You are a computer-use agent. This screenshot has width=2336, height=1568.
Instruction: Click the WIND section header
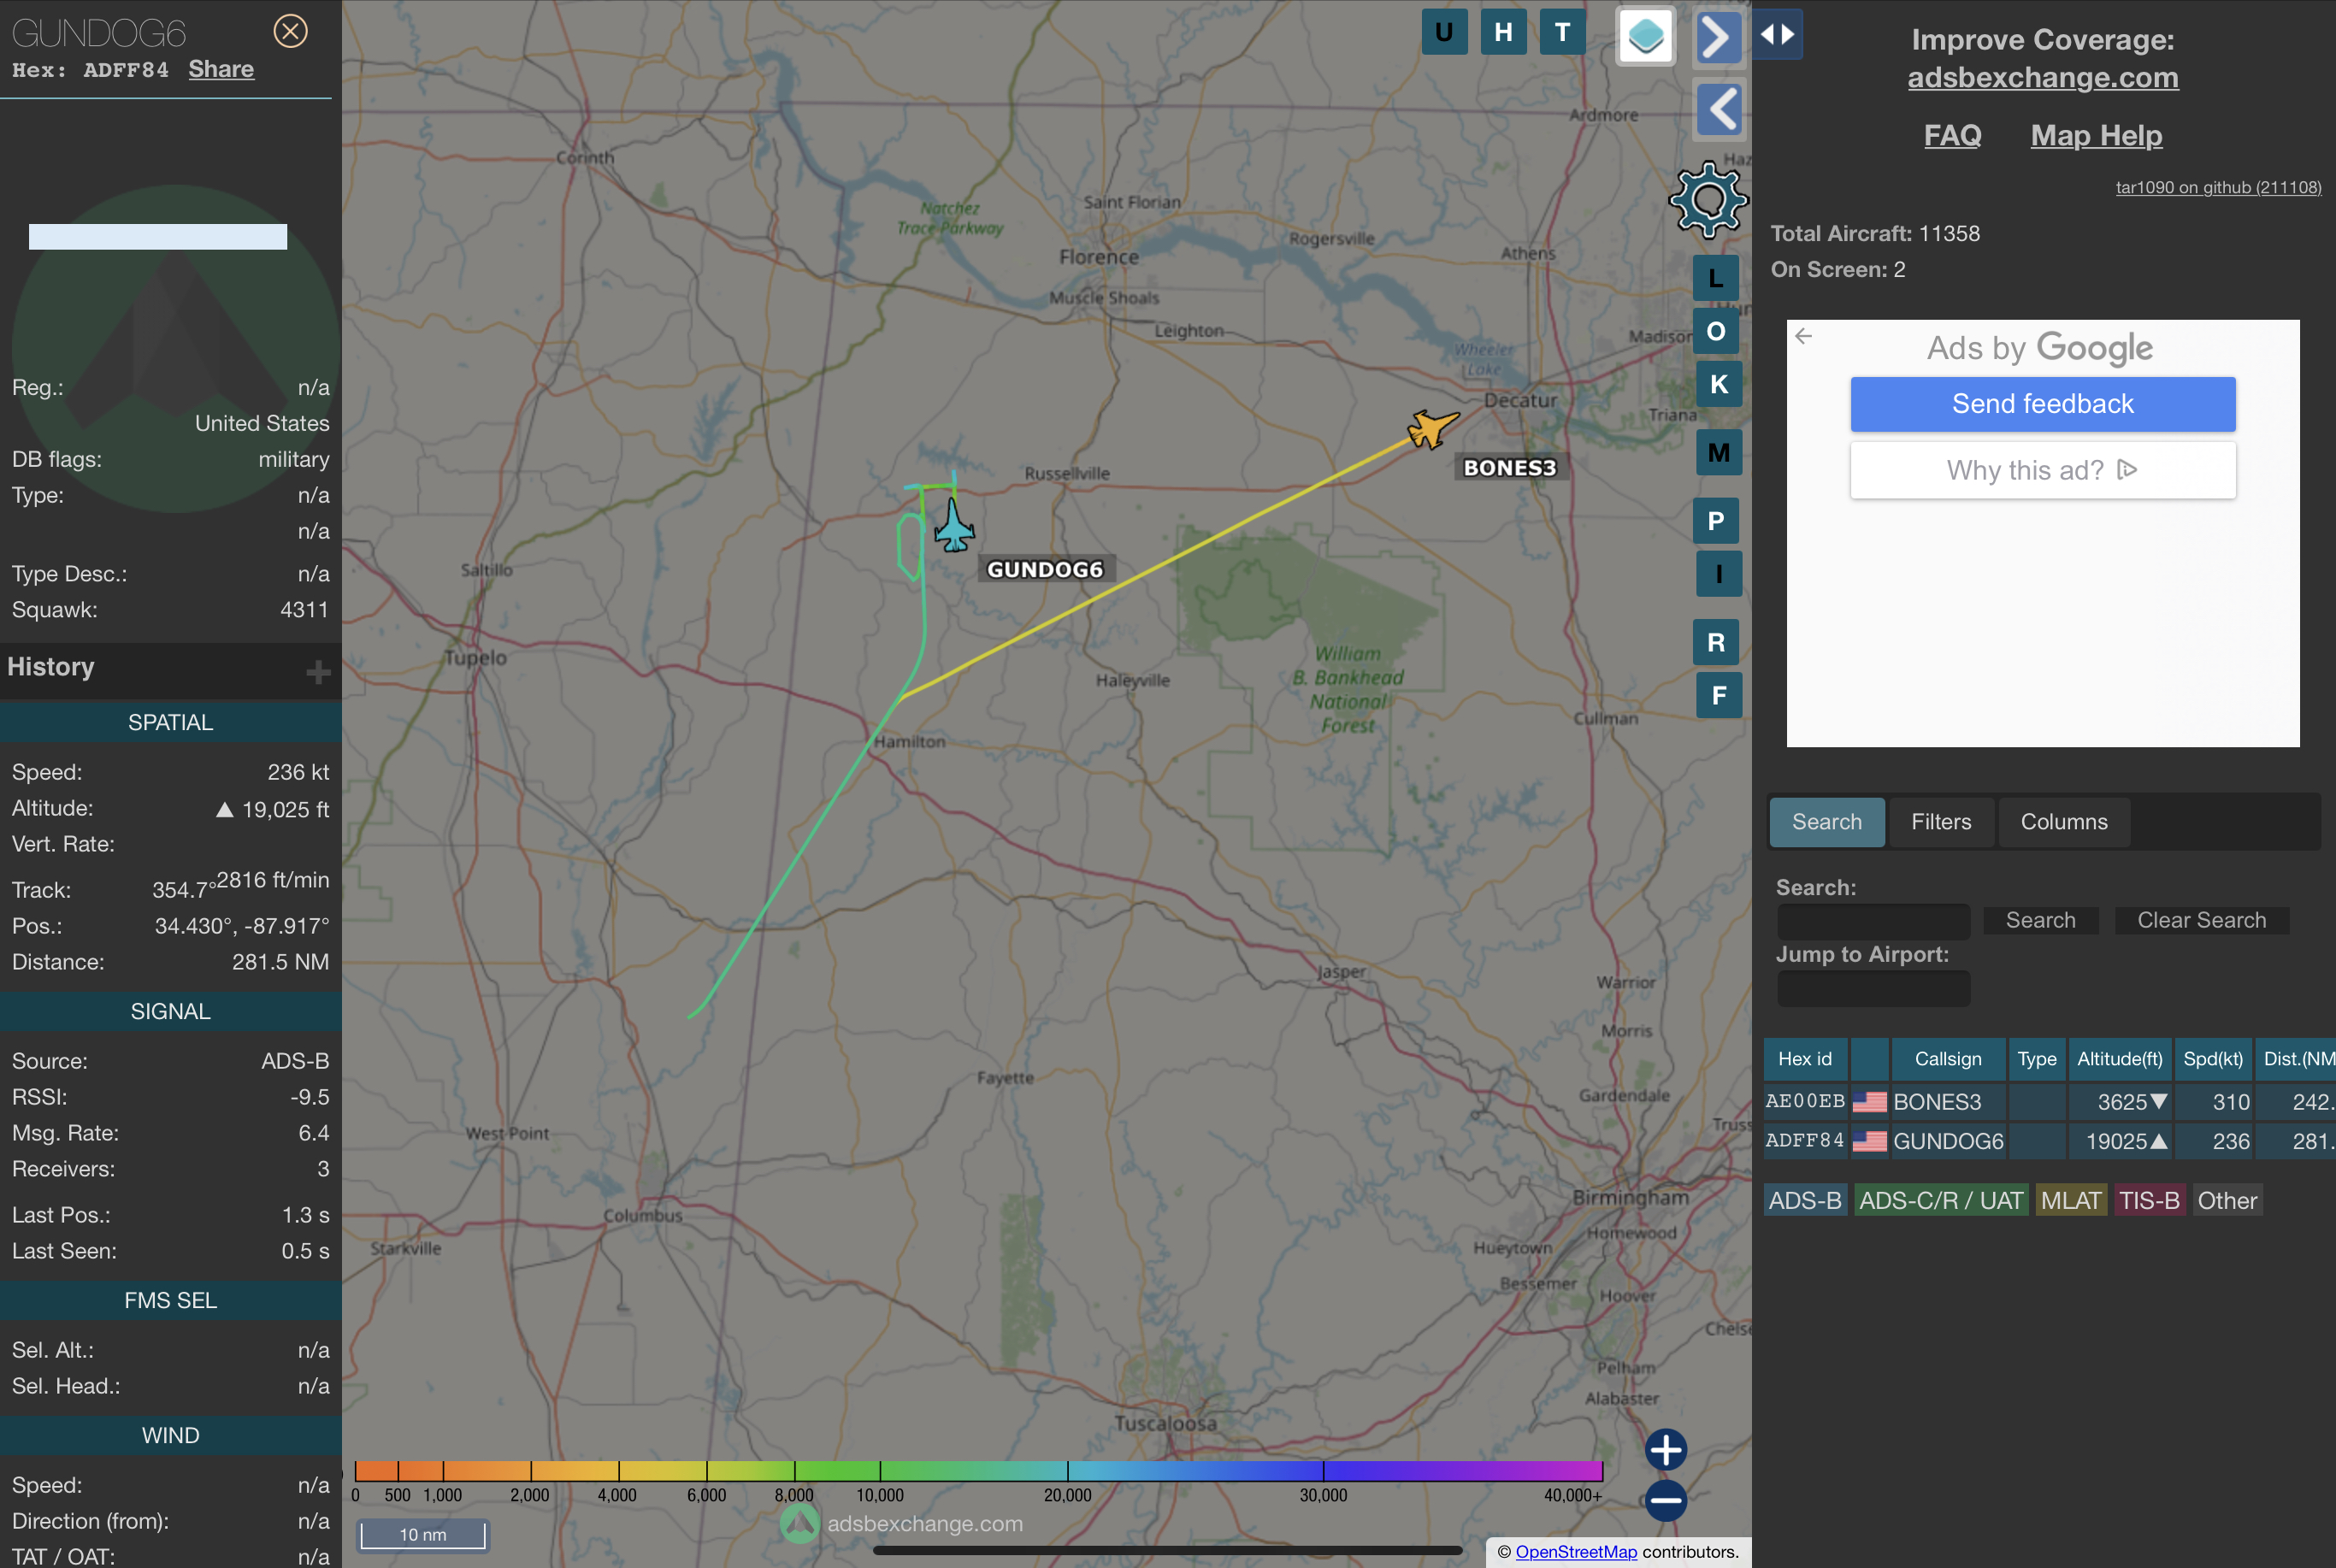[171, 1435]
